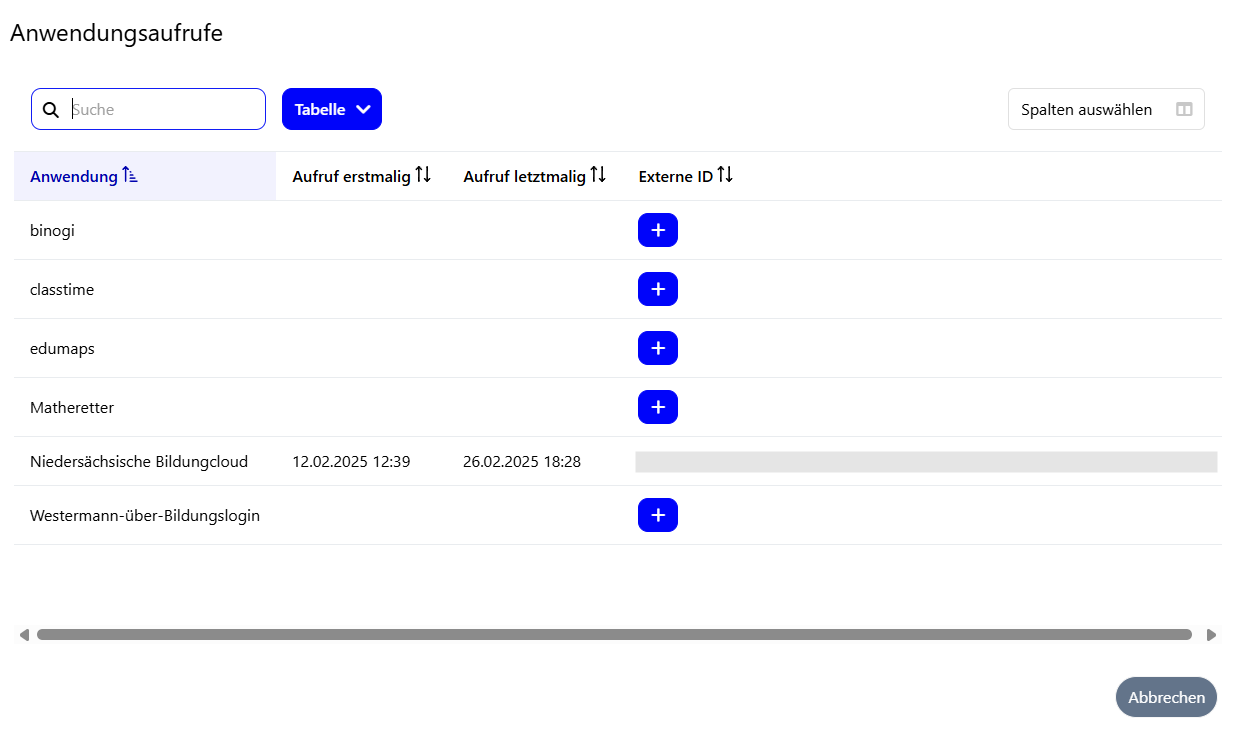The image size is (1237, 737).
Task: Focus the Suche search field
Action: click(148, 109)
